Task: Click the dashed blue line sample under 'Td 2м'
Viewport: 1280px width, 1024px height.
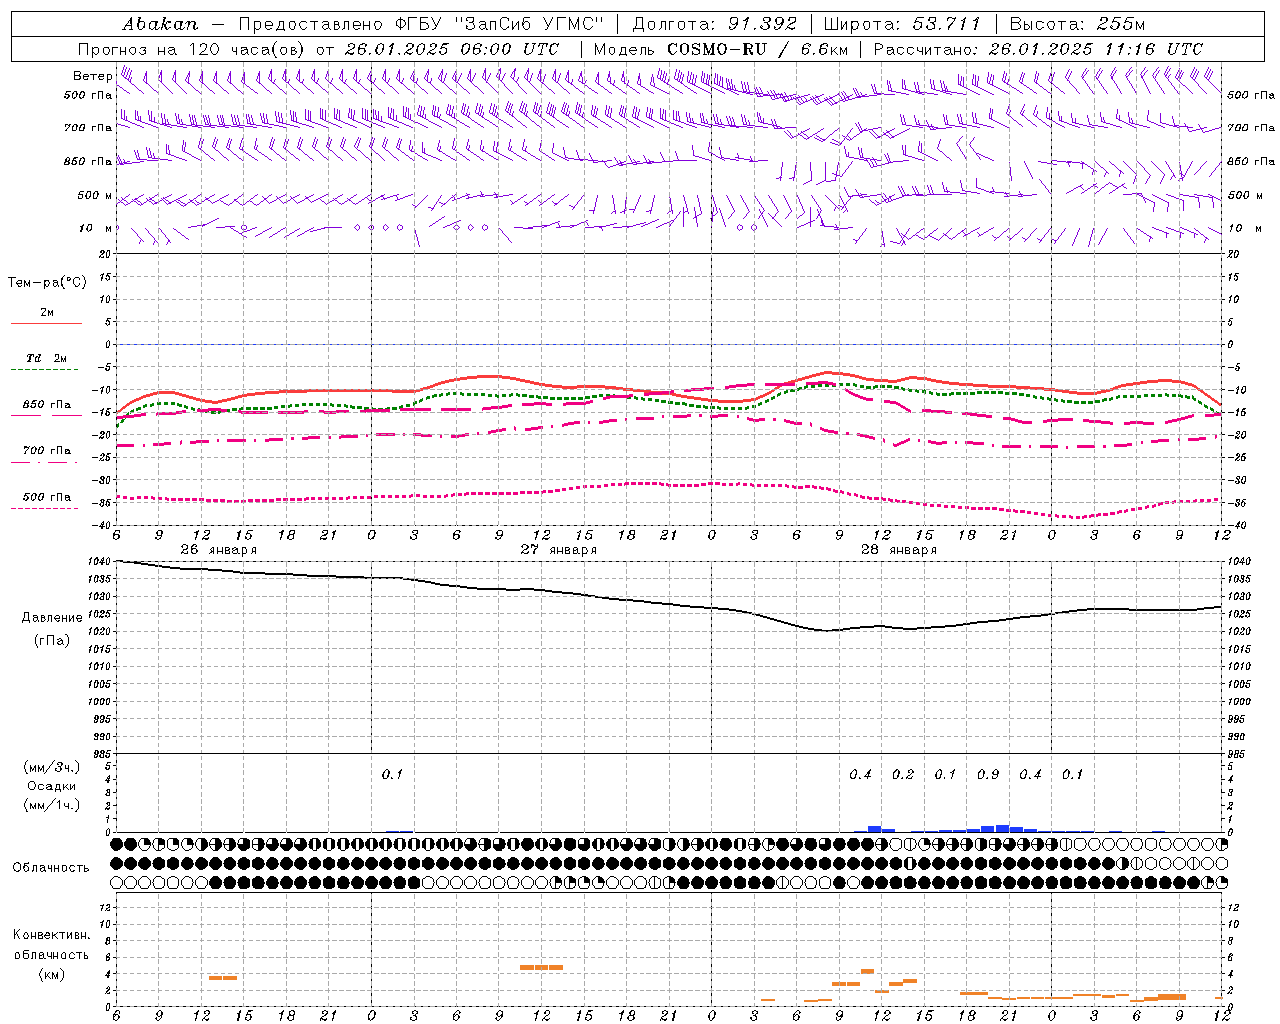Action: coord(46,369)
